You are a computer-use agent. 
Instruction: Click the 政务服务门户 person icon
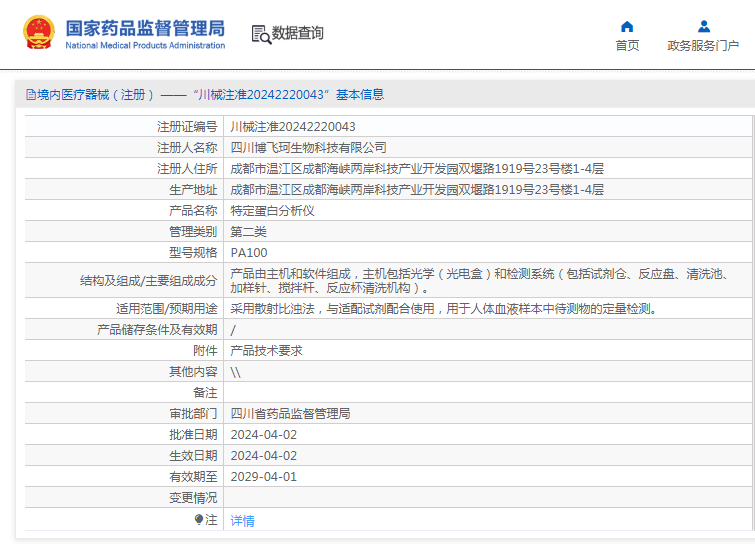(703, 26)
